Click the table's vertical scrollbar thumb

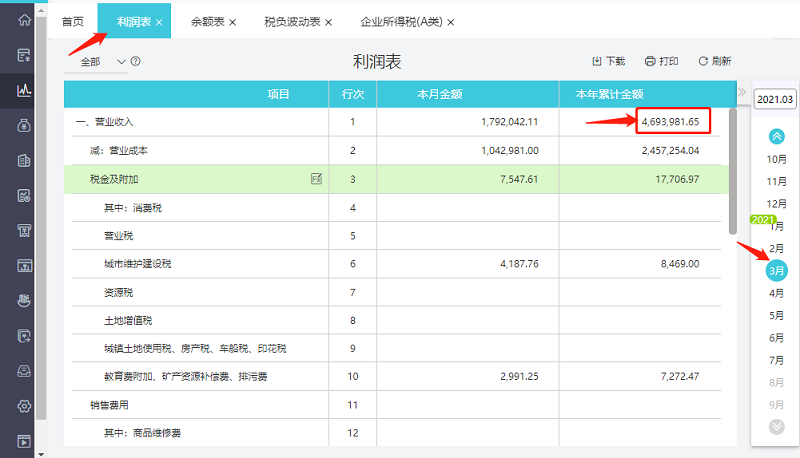[733, 170]
